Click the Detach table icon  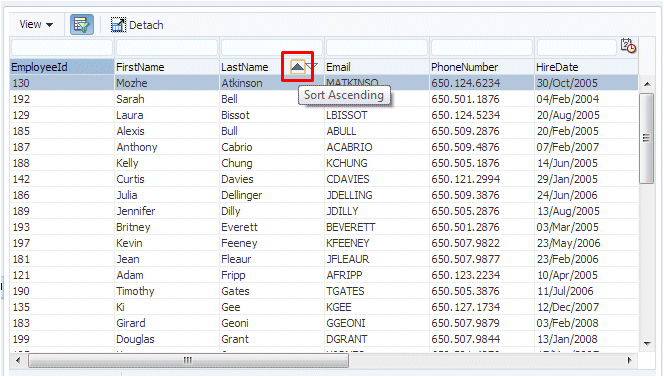click(x=118, y=25)
